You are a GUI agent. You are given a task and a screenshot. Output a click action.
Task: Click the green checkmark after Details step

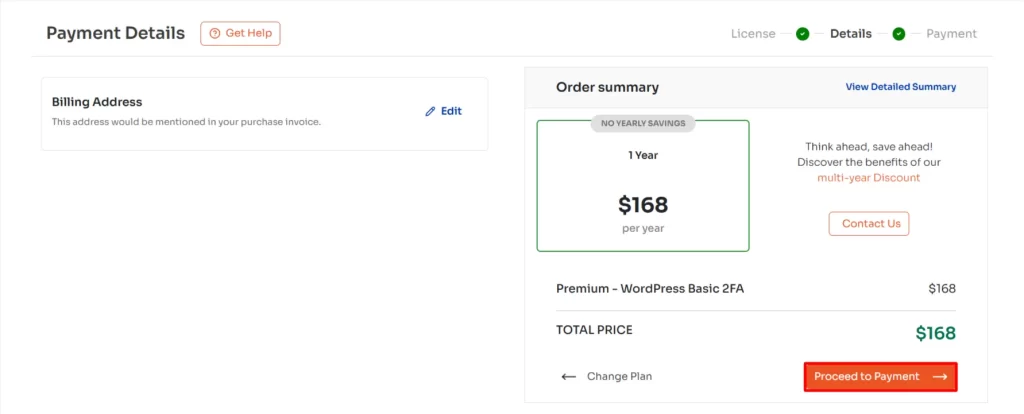898,34
